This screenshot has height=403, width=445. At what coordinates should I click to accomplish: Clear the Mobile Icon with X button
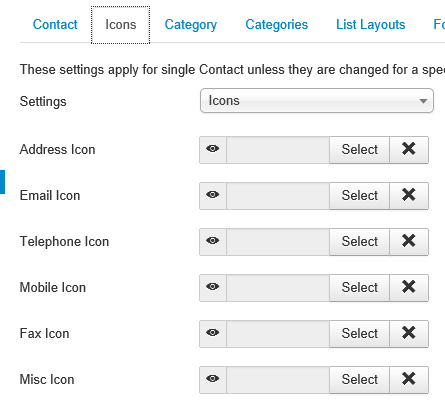[x=409, y=288]
